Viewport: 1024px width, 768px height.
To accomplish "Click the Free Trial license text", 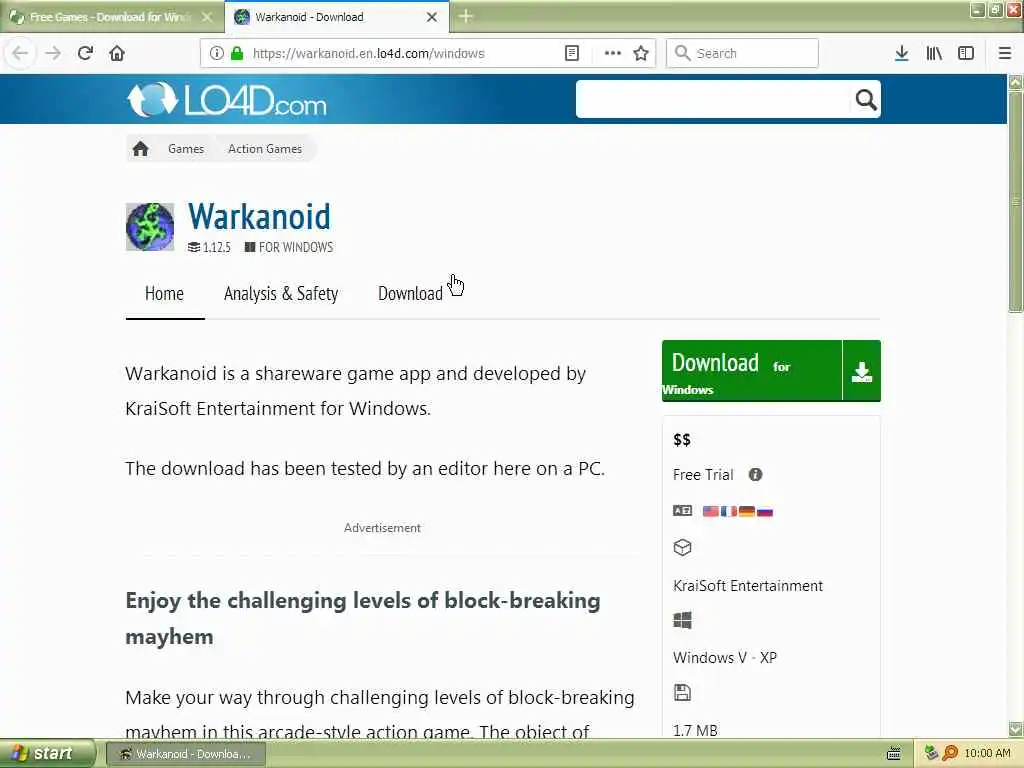I will coord(703,475).
